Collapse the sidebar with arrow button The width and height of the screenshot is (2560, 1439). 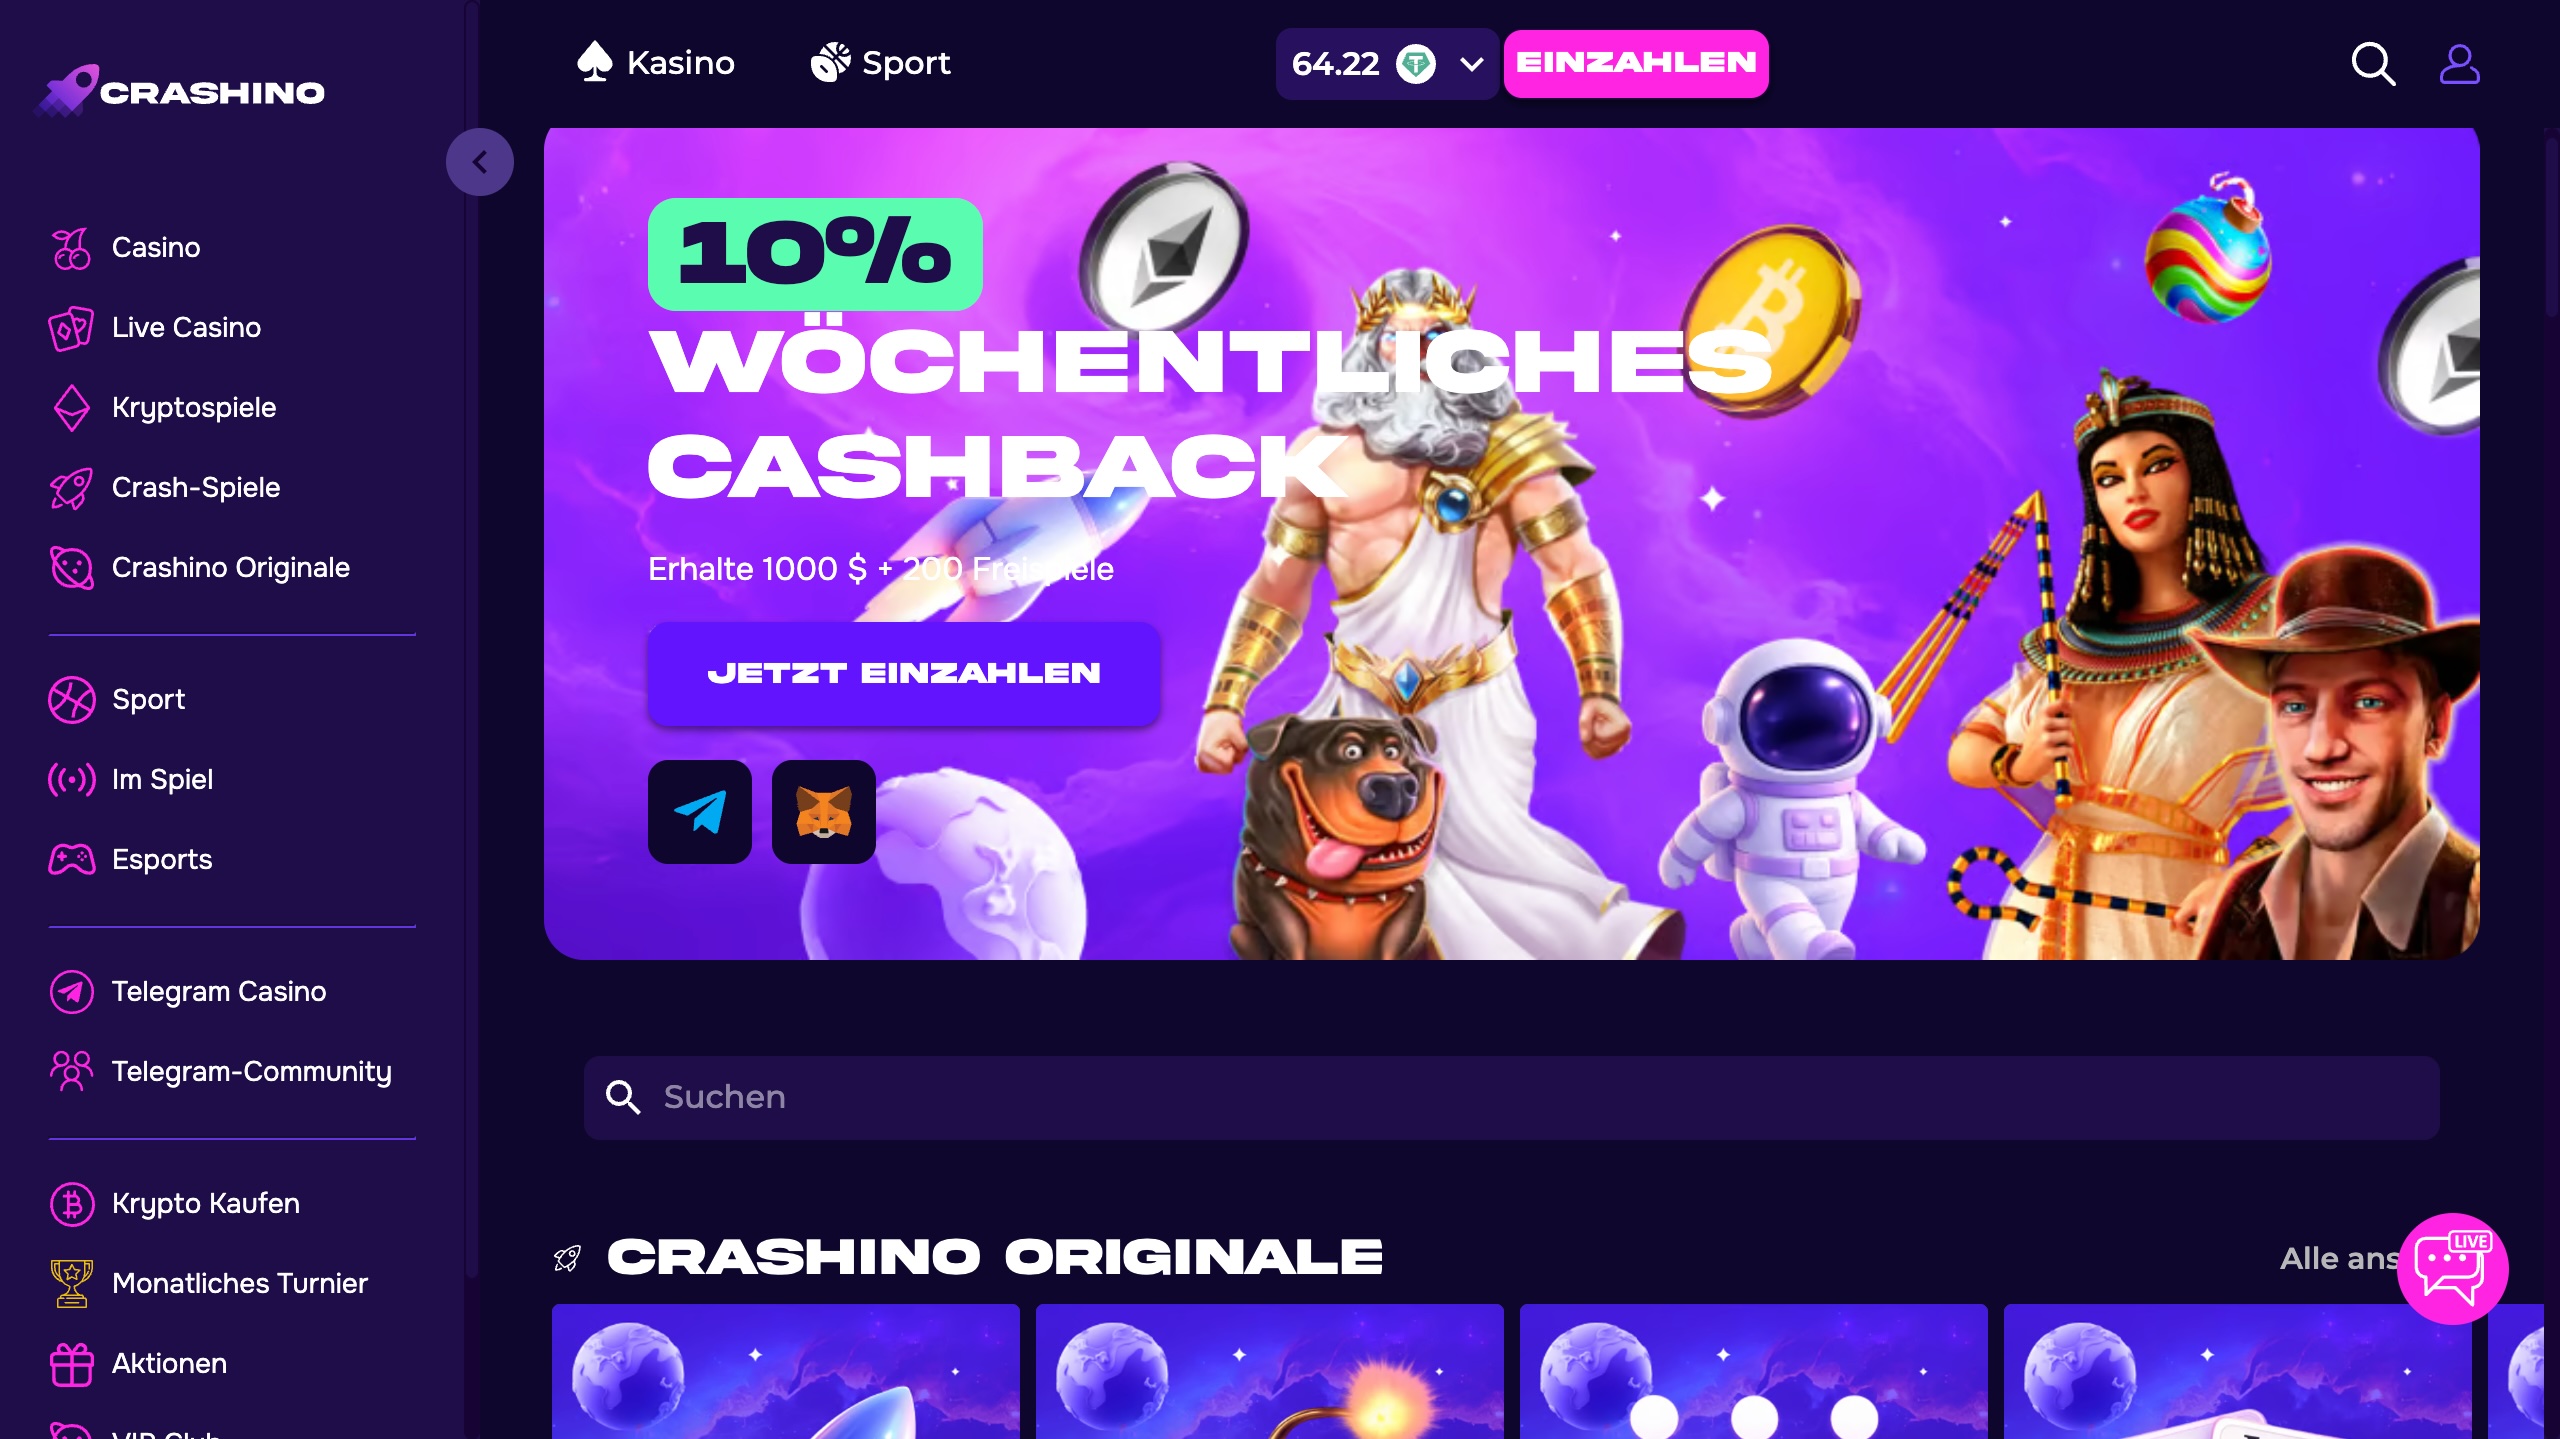click(x=480, y=162)
